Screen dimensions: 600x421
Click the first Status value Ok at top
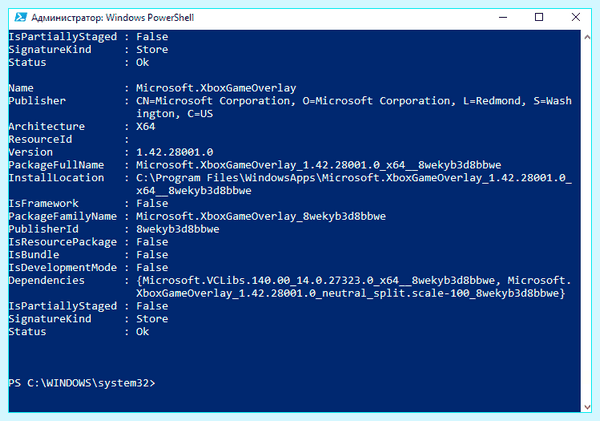click(x=143, y=62)
